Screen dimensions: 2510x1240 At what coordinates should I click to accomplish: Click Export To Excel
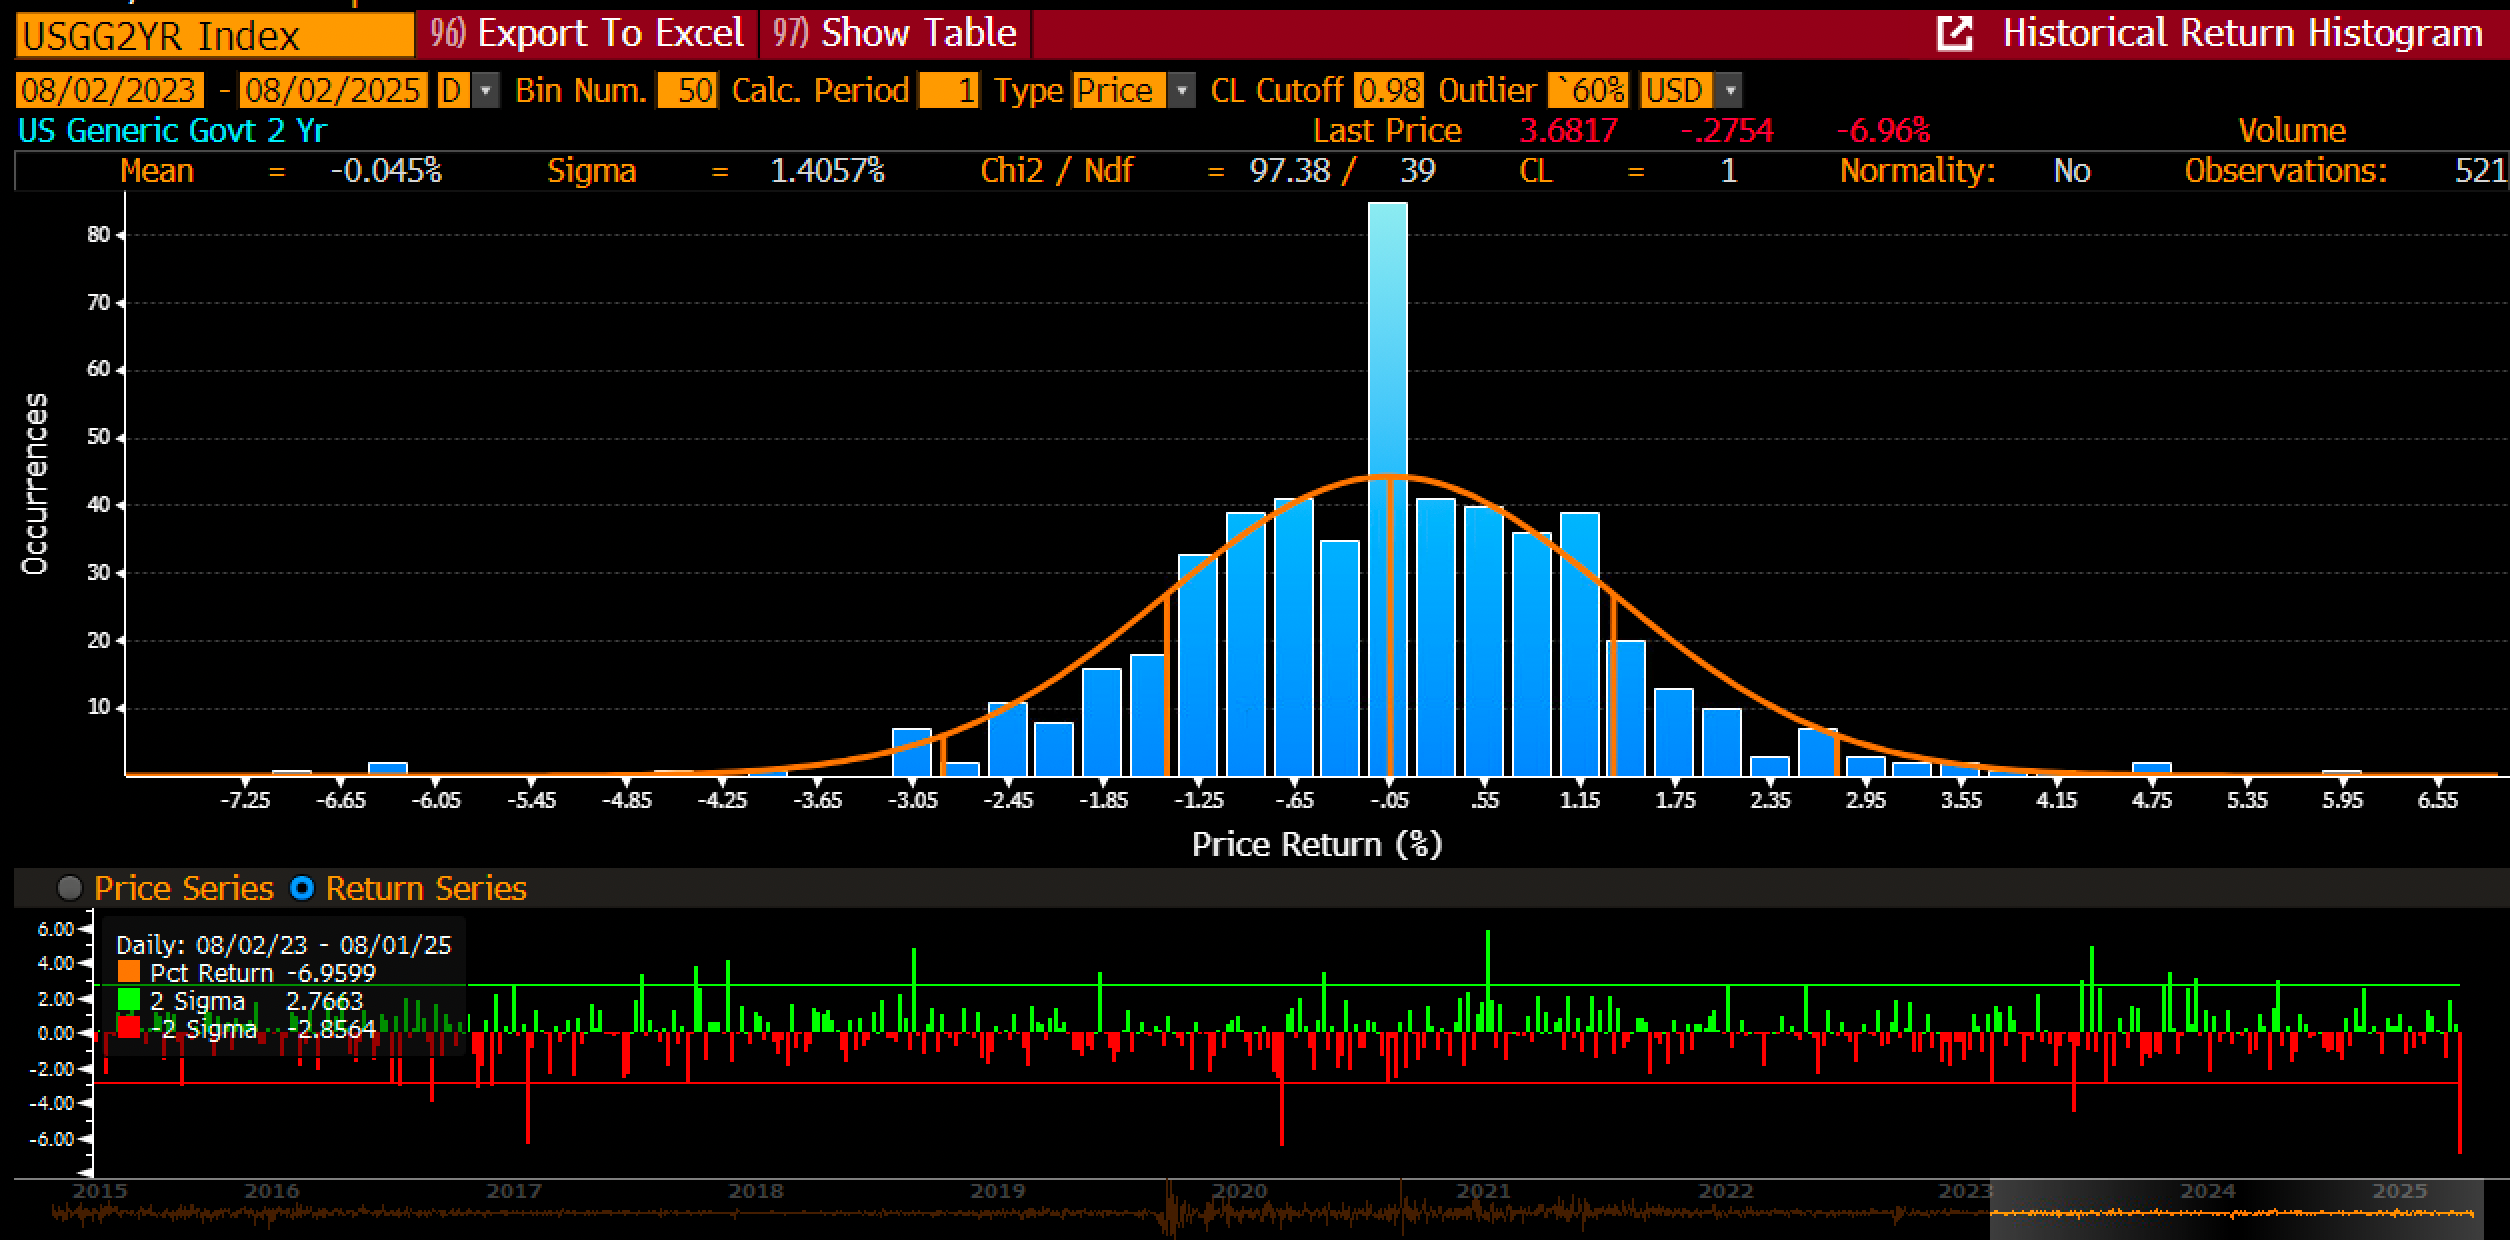coord(588,34)
